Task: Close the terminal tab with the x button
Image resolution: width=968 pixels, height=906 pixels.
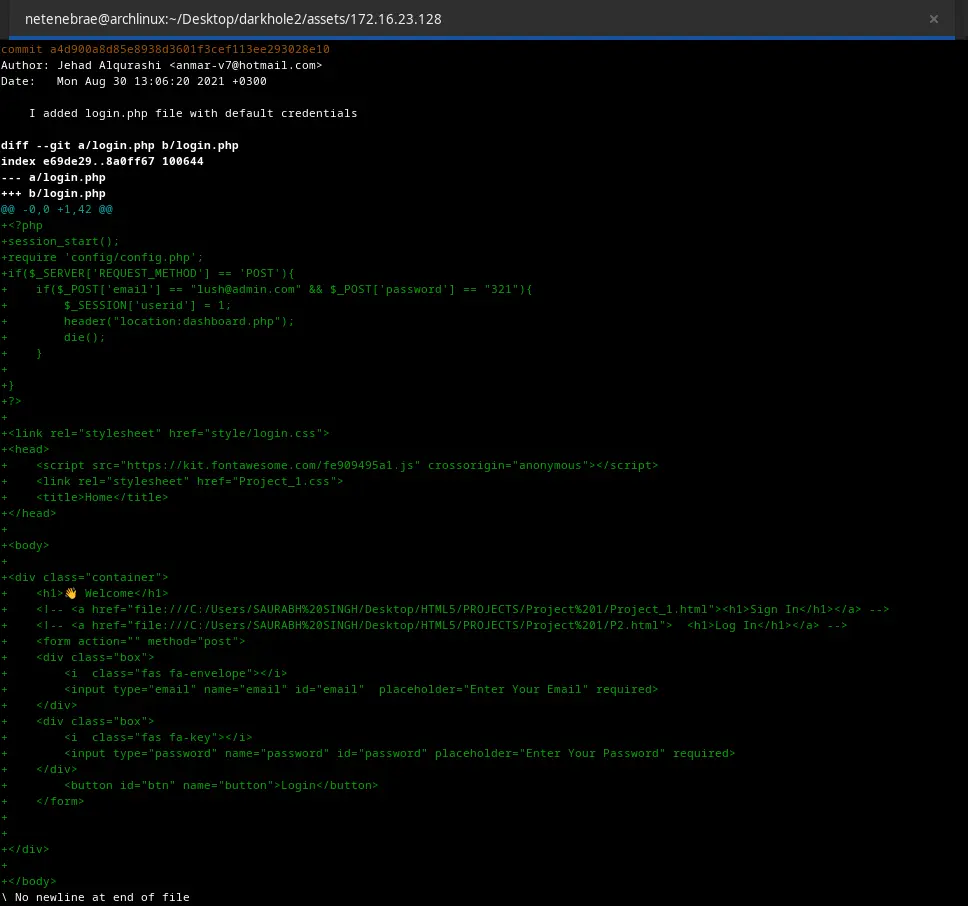Action: click(934, 19)
